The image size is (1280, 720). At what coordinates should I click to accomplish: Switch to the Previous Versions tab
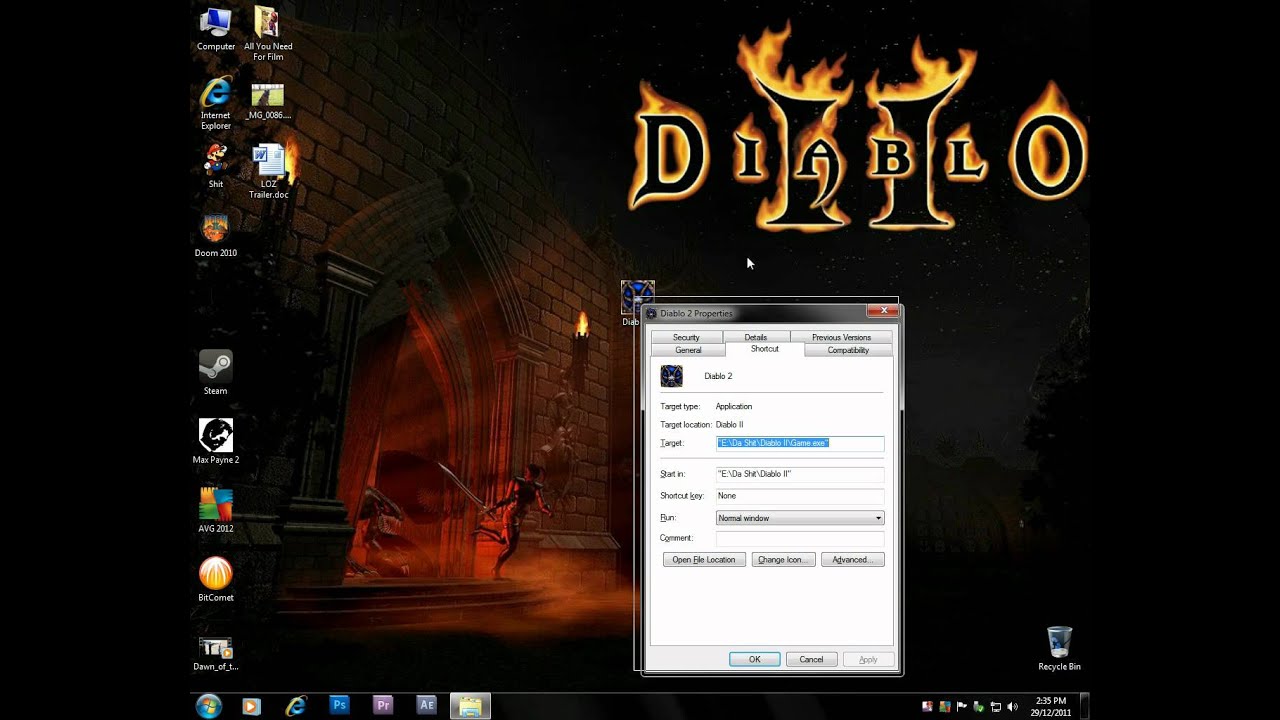[x=841, y=337]
